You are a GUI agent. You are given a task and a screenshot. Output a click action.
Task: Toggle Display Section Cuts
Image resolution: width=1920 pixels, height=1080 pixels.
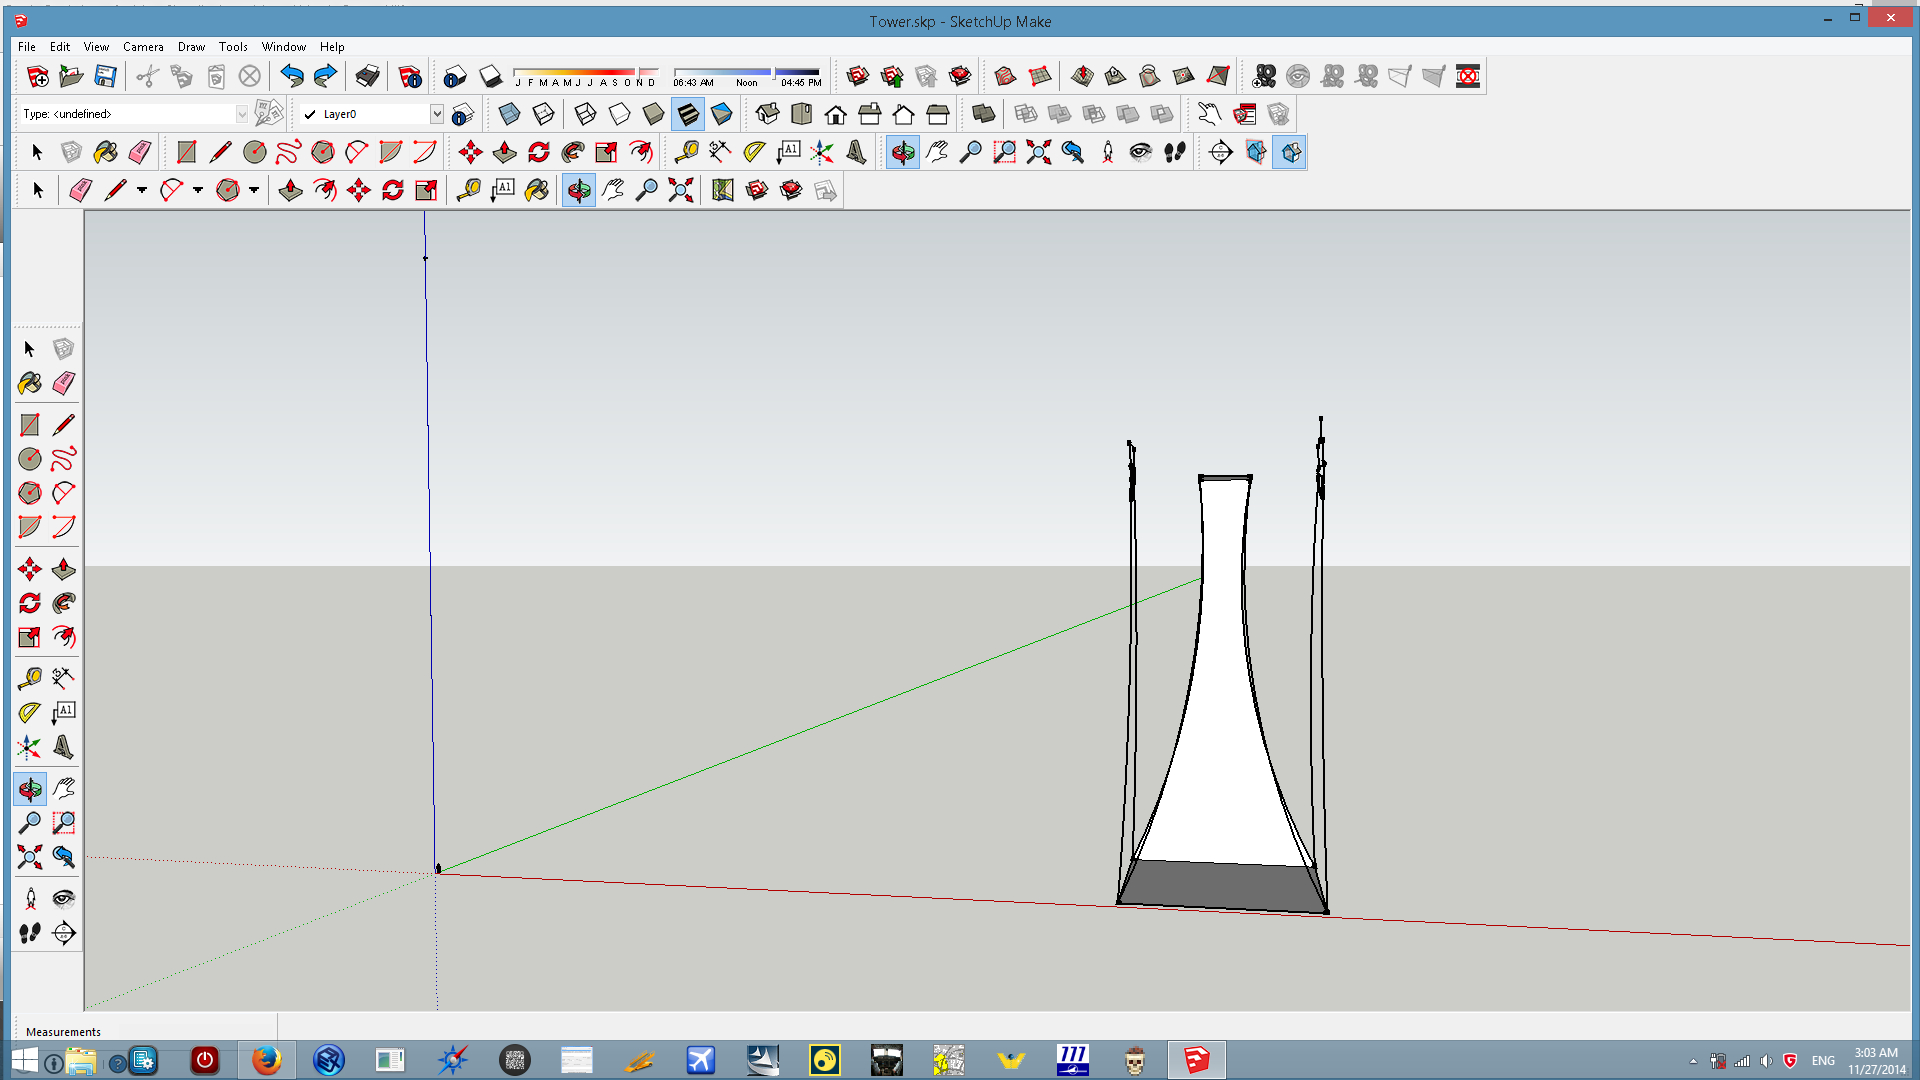1290,152
